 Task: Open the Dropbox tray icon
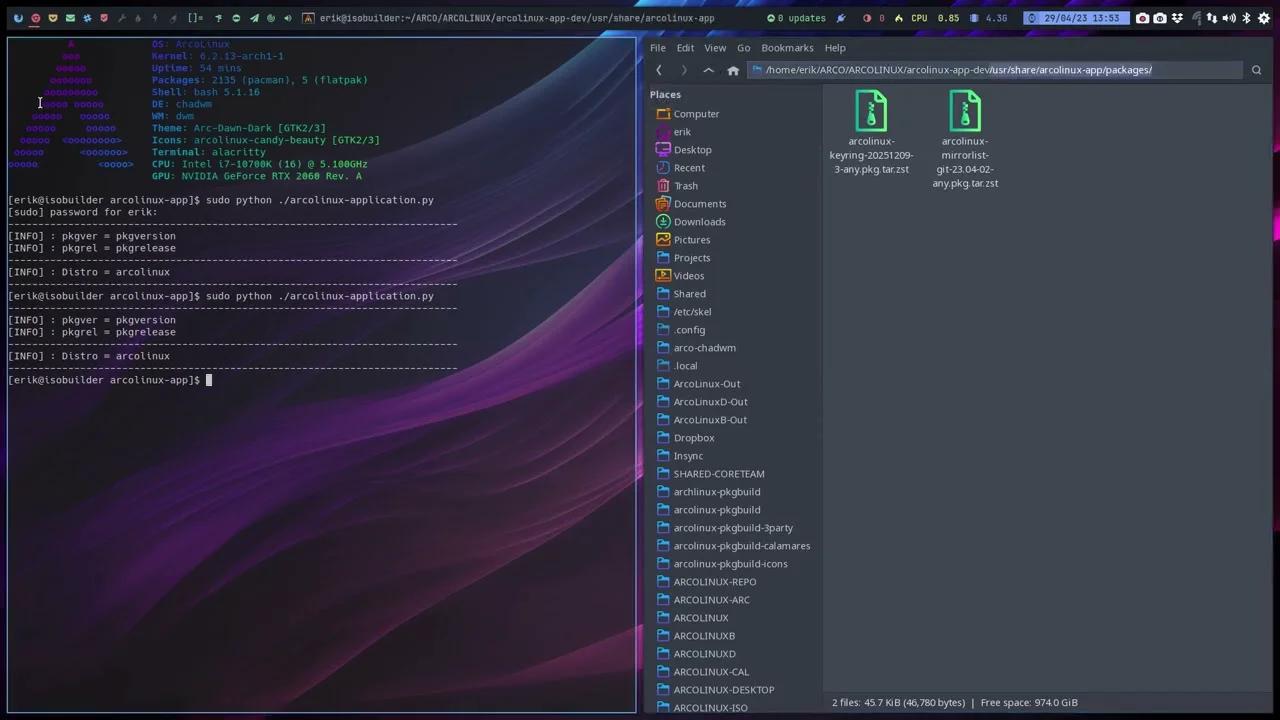[1177, 18]
